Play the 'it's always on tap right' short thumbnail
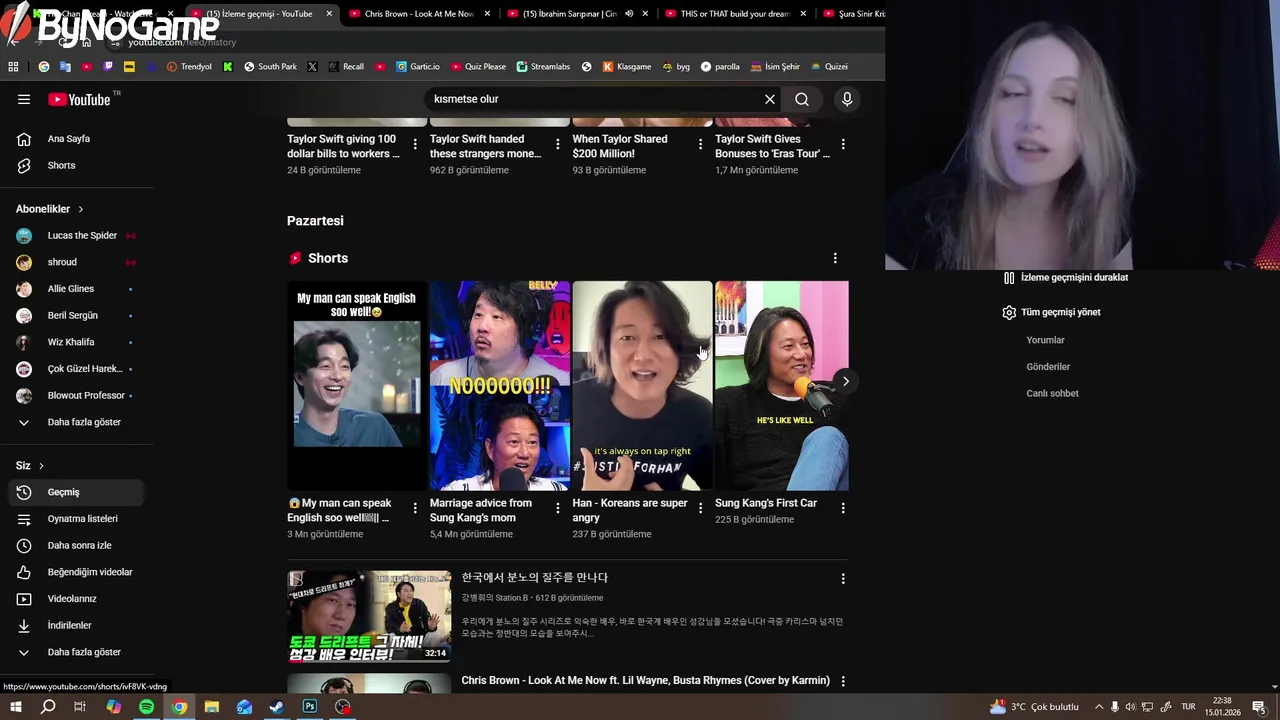Screen dimensions: 1280x720 pyautogui.click(x=642, y=386)
